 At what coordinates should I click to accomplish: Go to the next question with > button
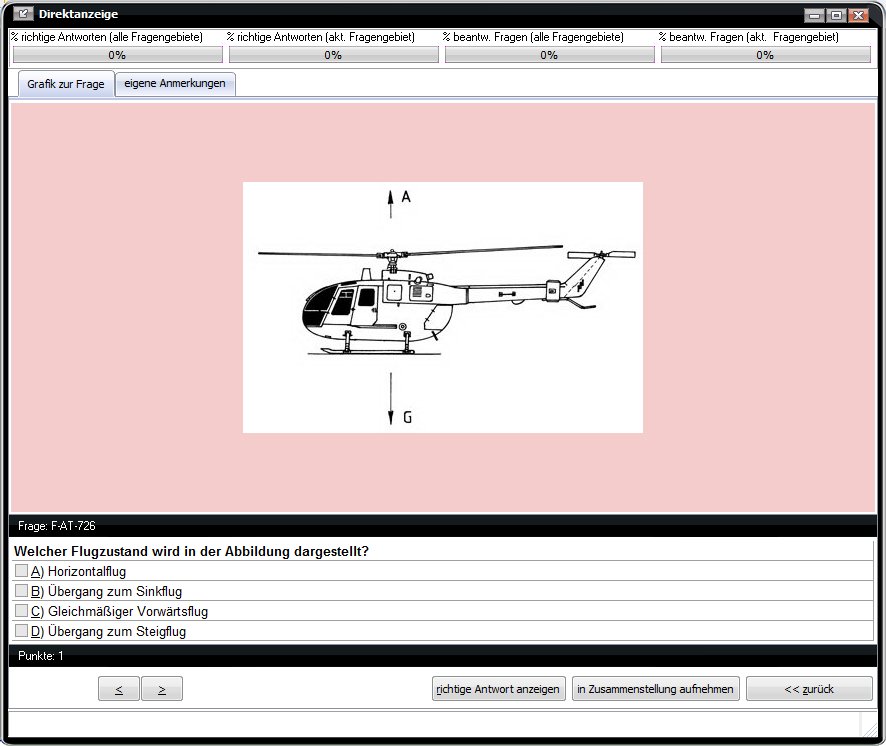[x=162, y=688]
